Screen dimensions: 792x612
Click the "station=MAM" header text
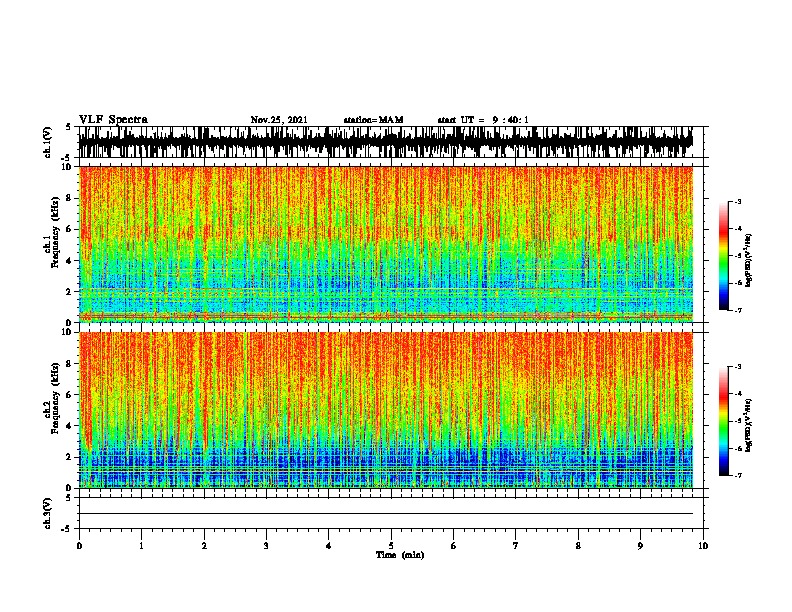point(373,120)
